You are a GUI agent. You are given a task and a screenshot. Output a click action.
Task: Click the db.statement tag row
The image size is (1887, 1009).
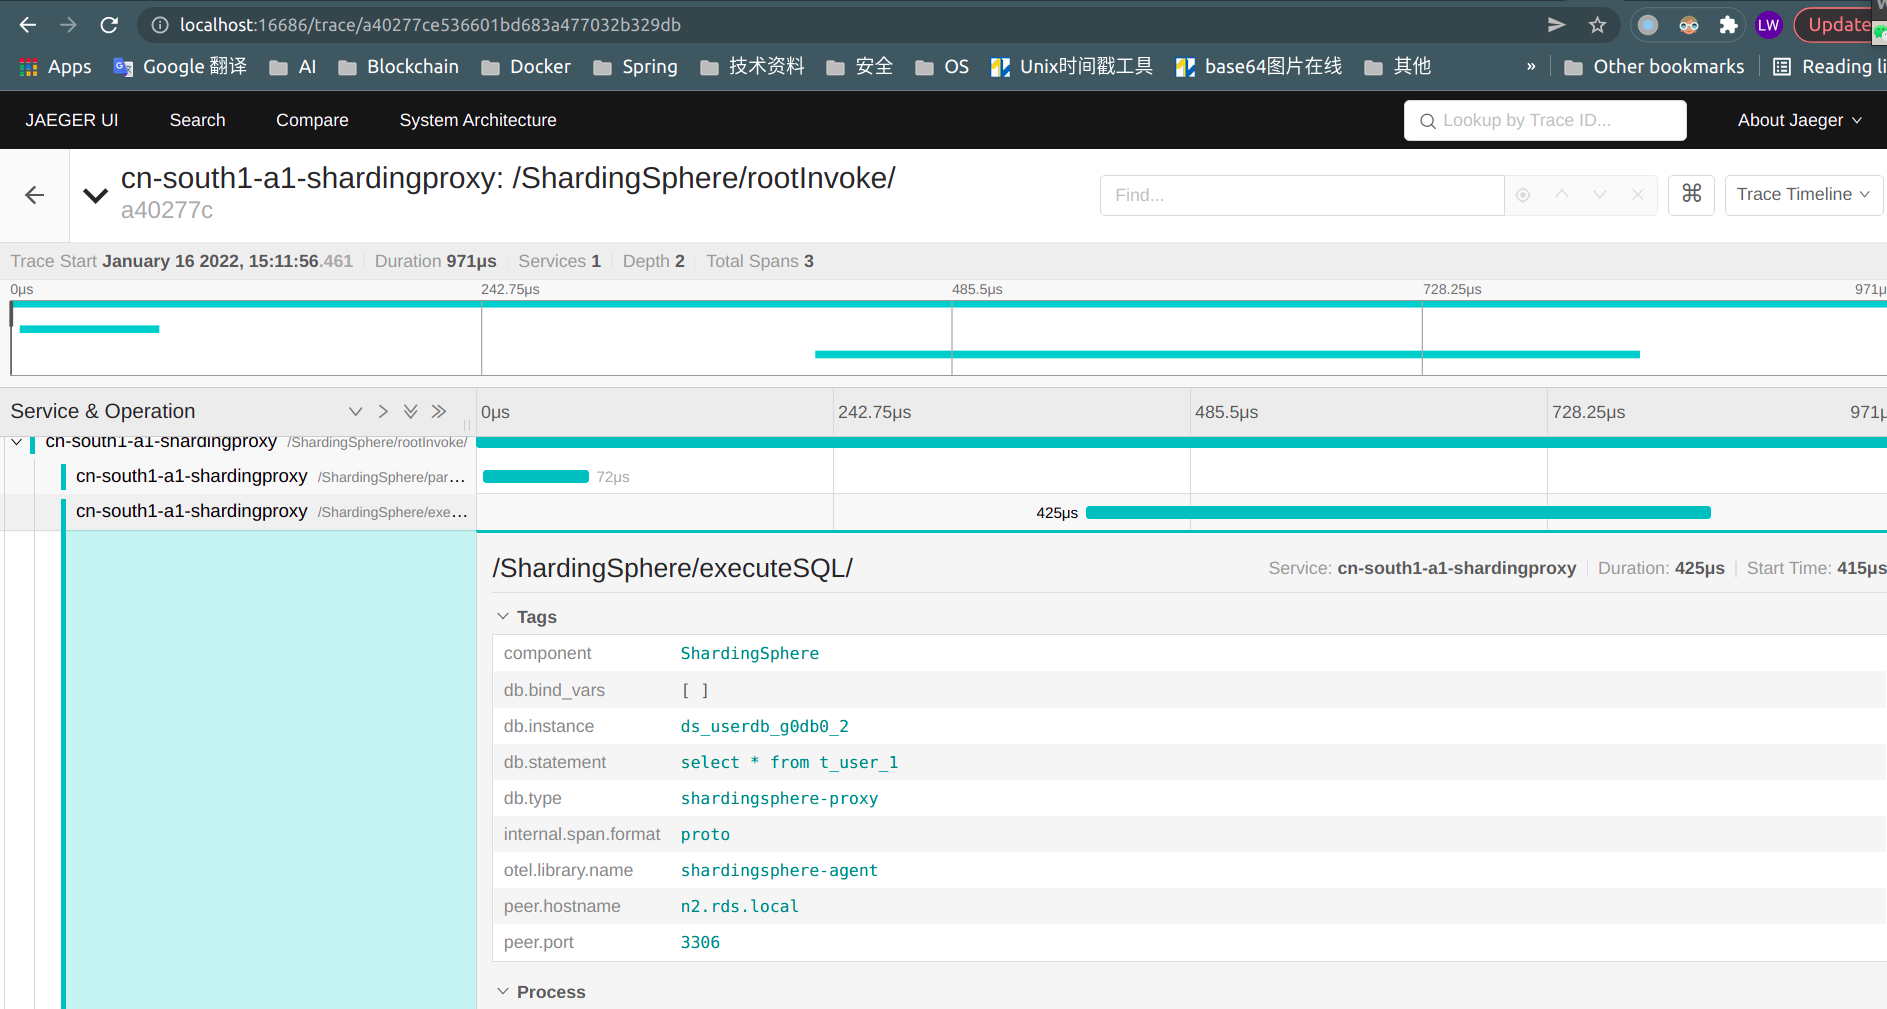click(x=1189, y=762)
